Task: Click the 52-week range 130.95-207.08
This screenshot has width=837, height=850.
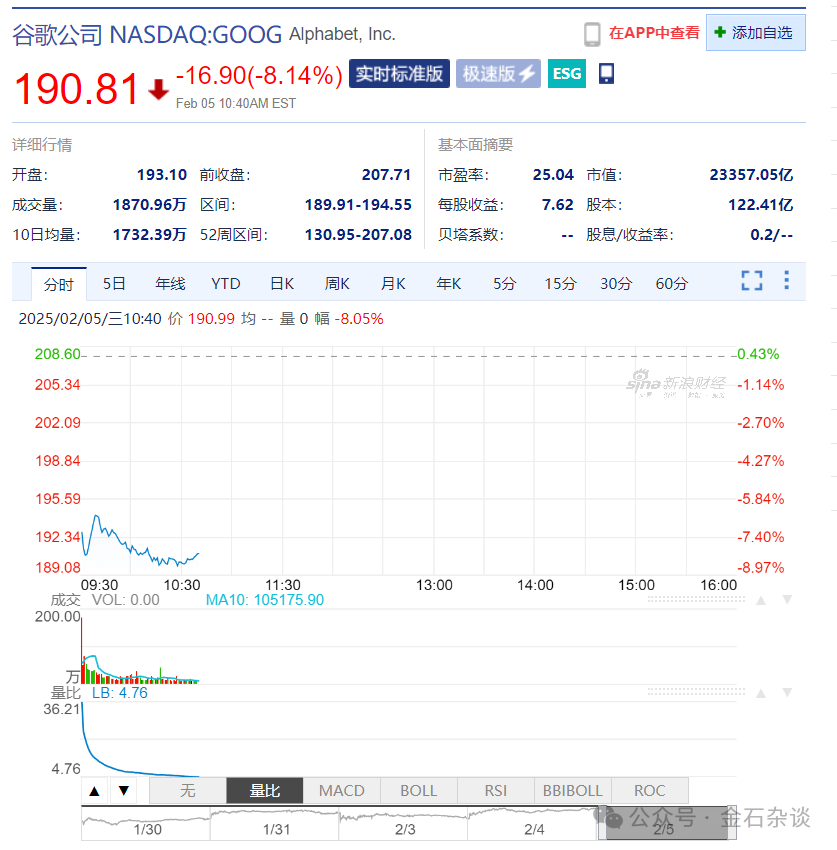Action: (358, 235)
